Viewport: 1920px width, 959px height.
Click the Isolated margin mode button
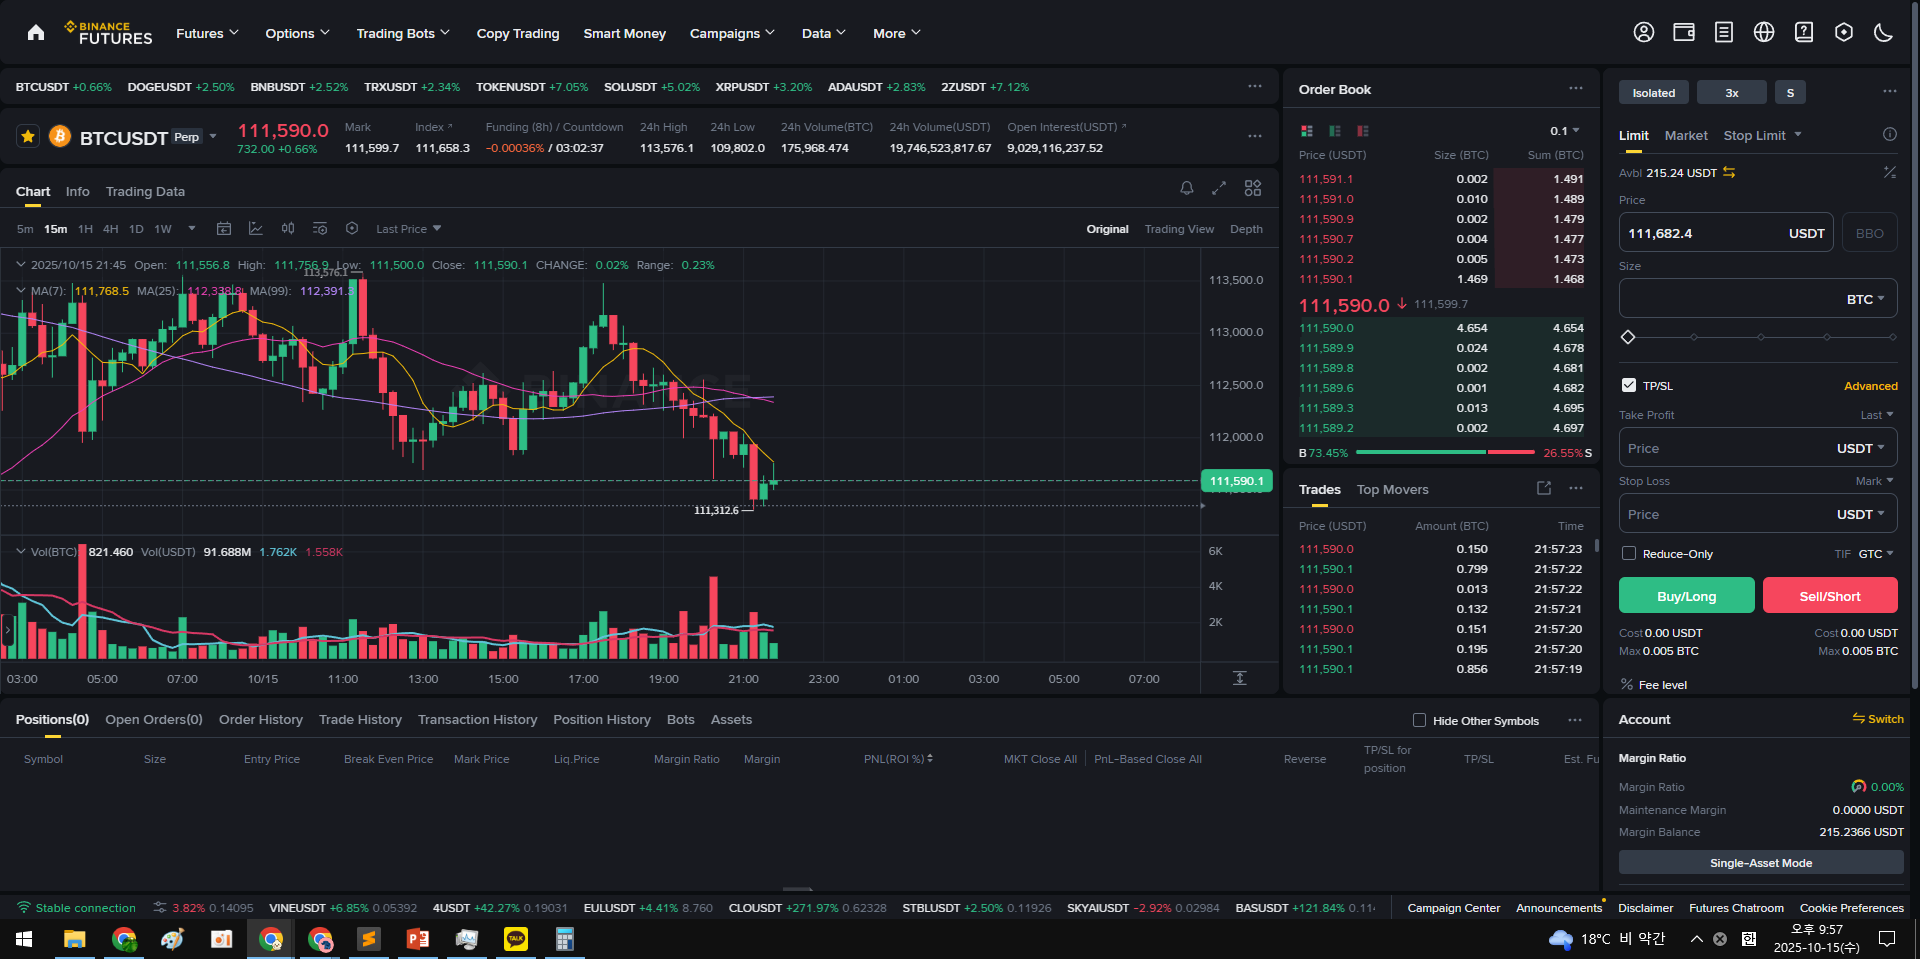click(x=1654, y=92)
